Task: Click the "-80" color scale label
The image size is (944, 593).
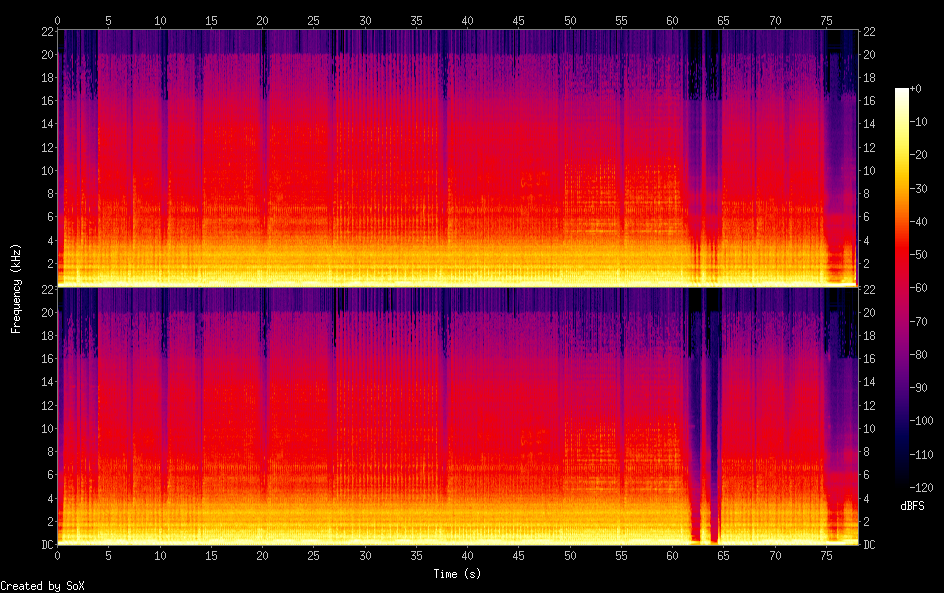Action: (919, 355)
